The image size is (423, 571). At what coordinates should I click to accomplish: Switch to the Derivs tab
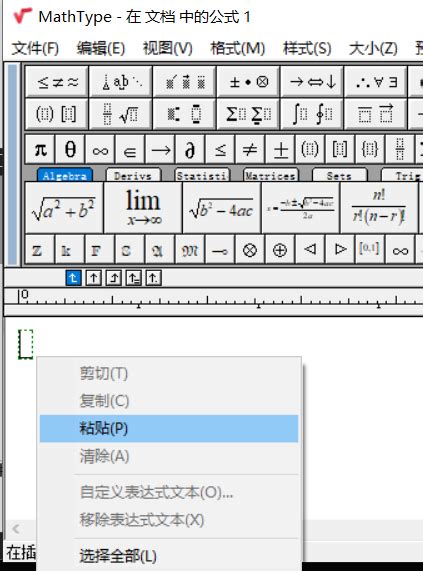[133, 176]
